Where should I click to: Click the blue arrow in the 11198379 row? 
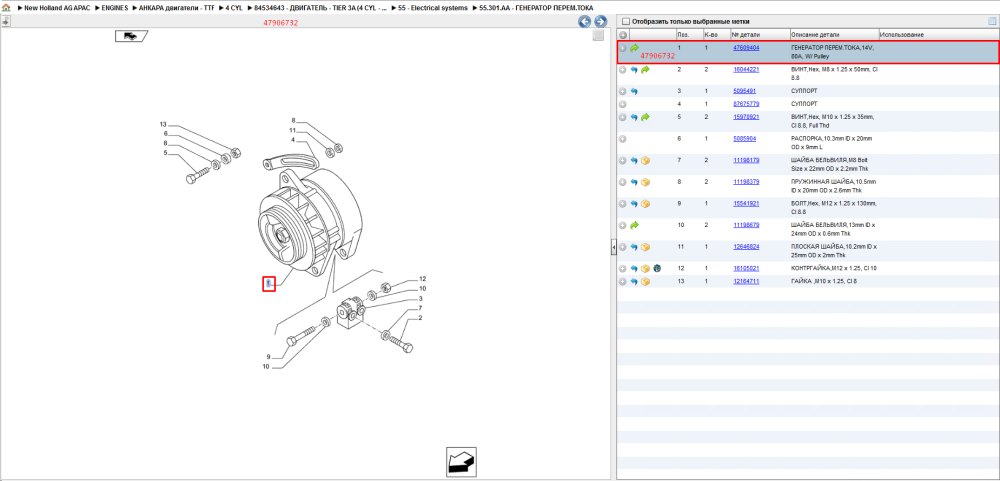point(634,182)
